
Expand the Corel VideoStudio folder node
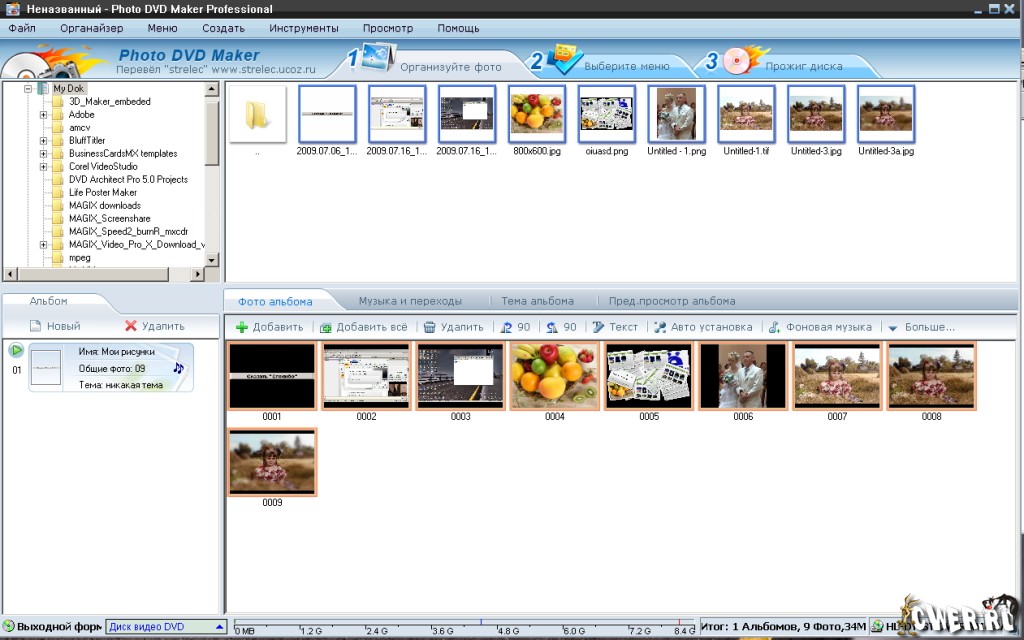pos(44,167)
